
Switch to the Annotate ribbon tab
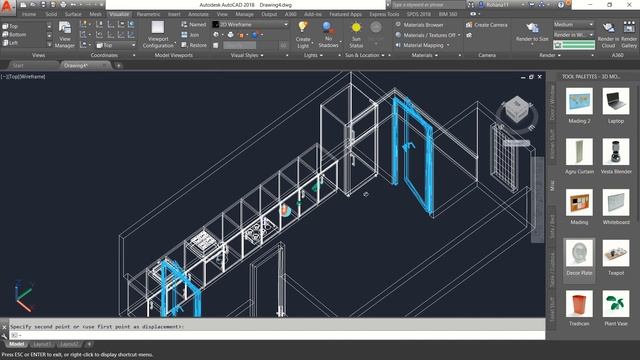(198, 14)
